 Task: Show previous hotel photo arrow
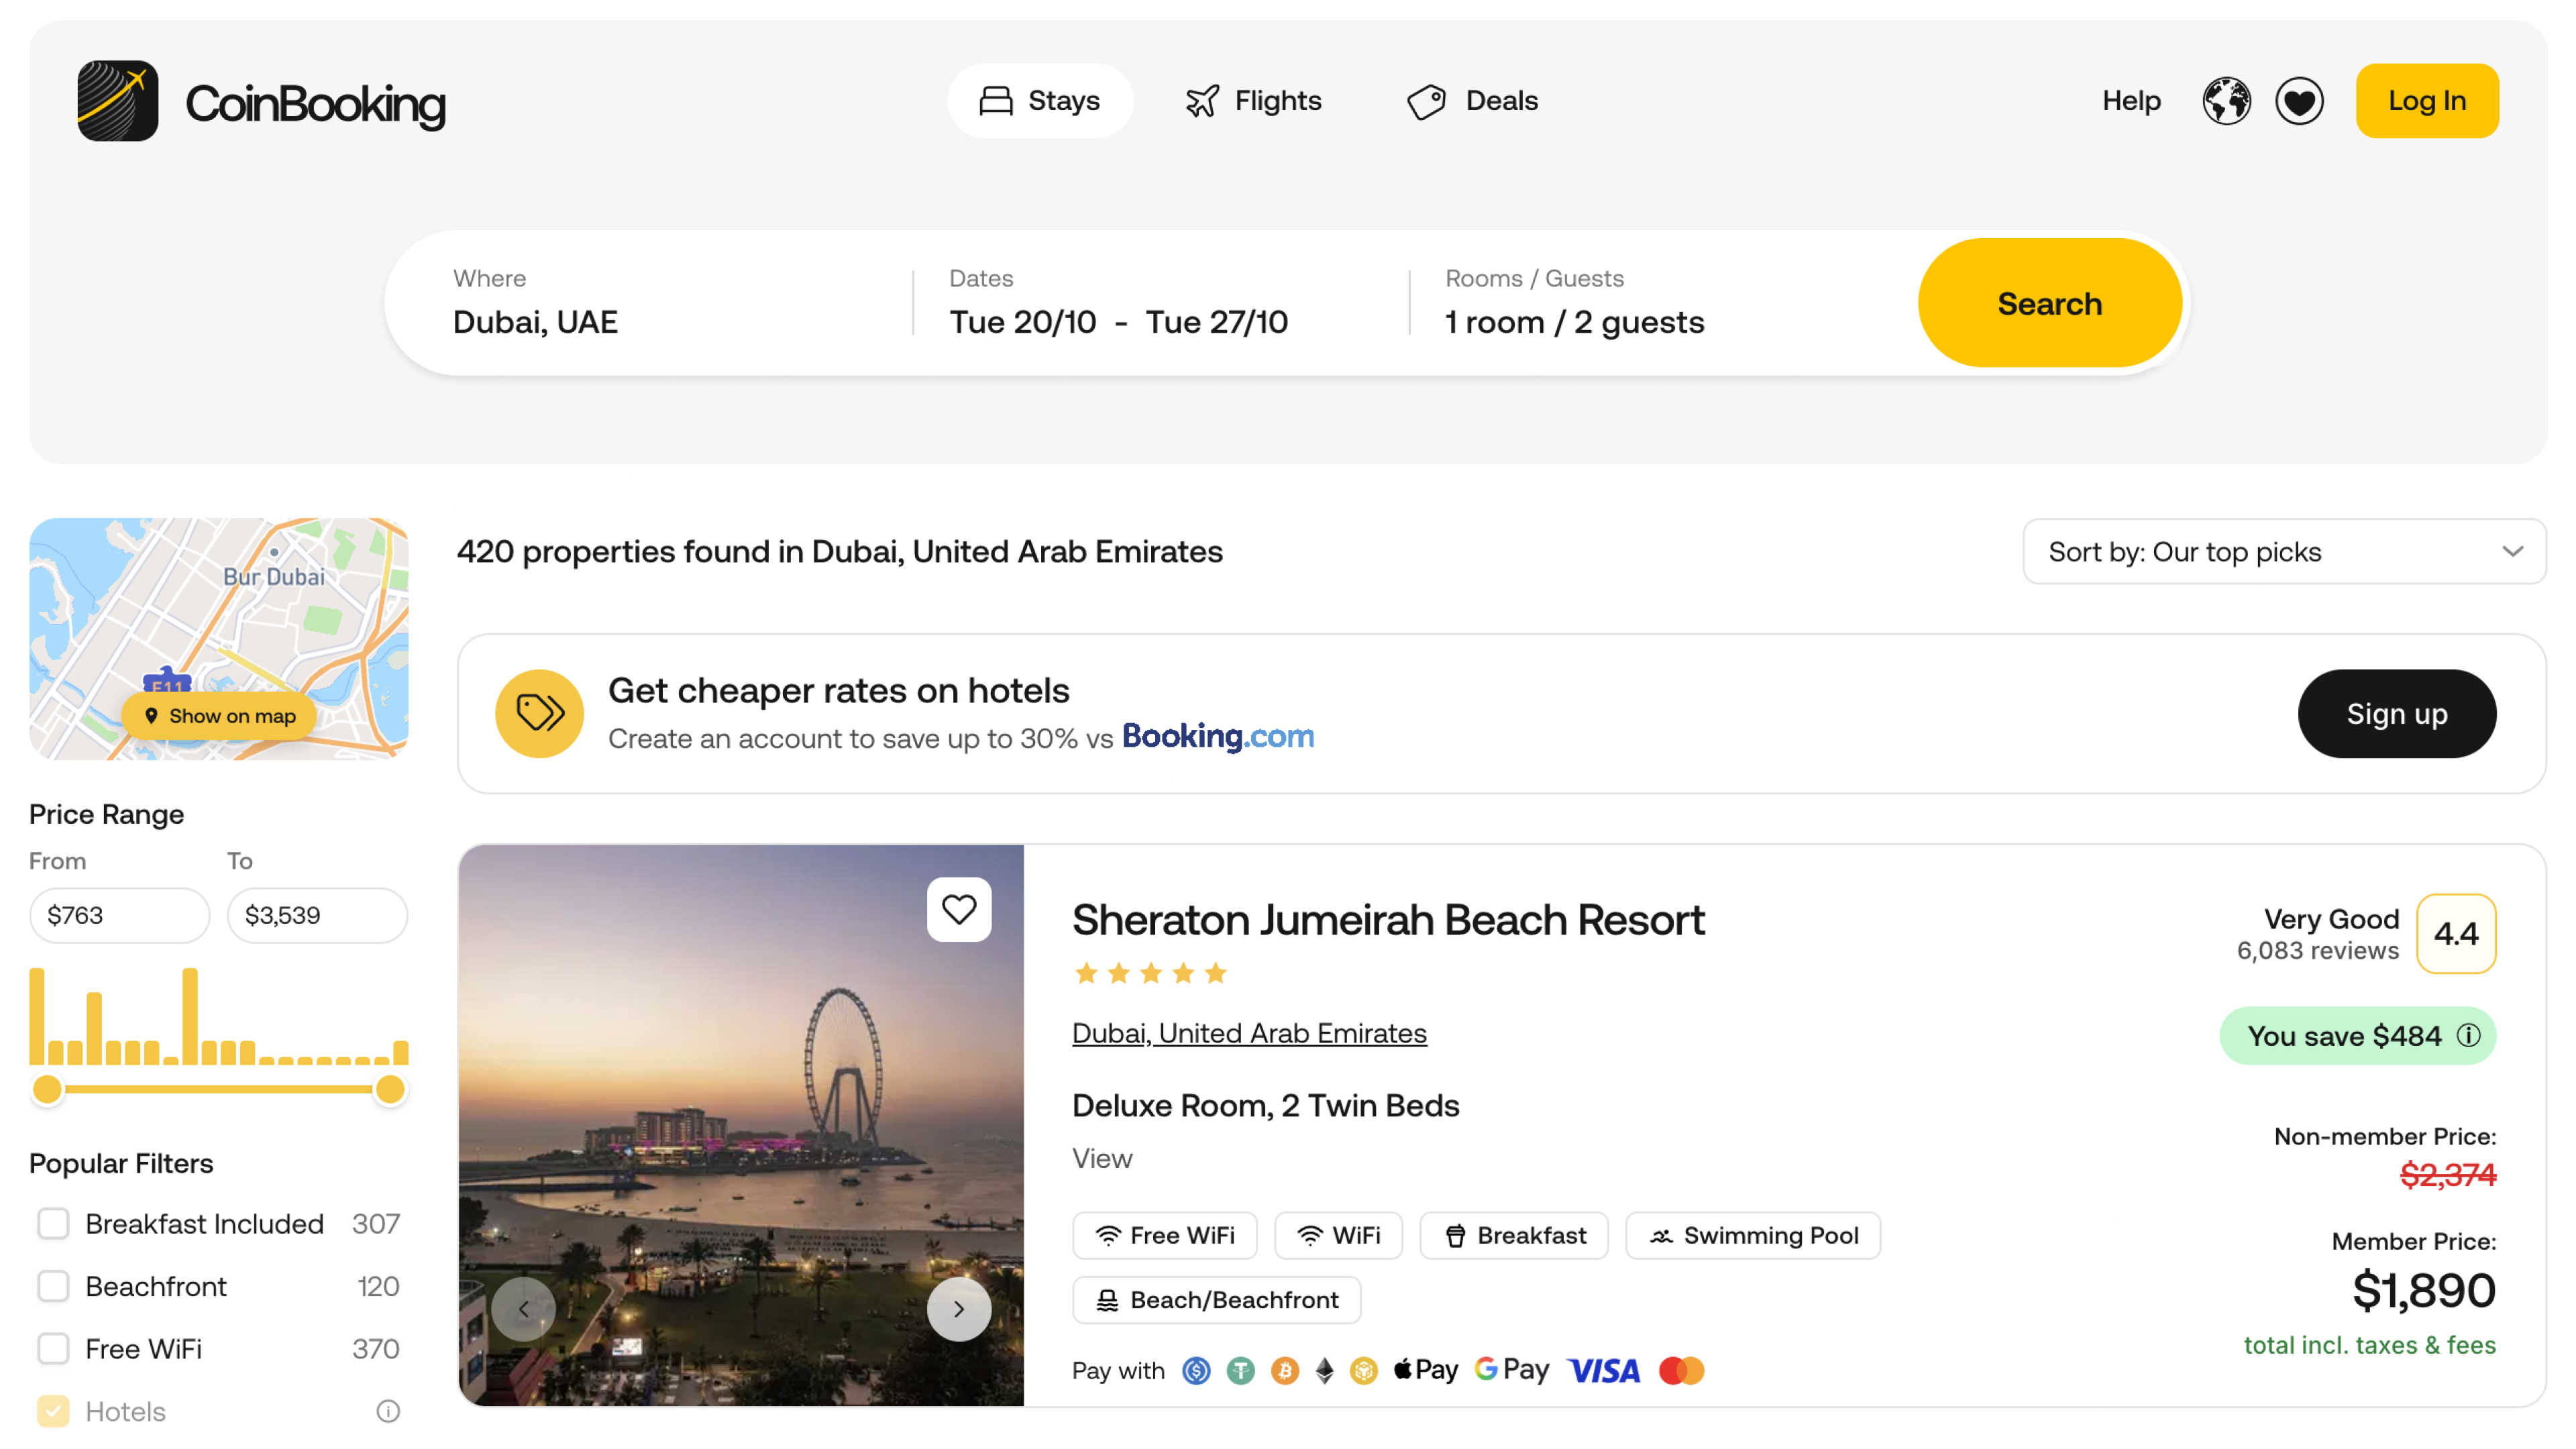523,1308
